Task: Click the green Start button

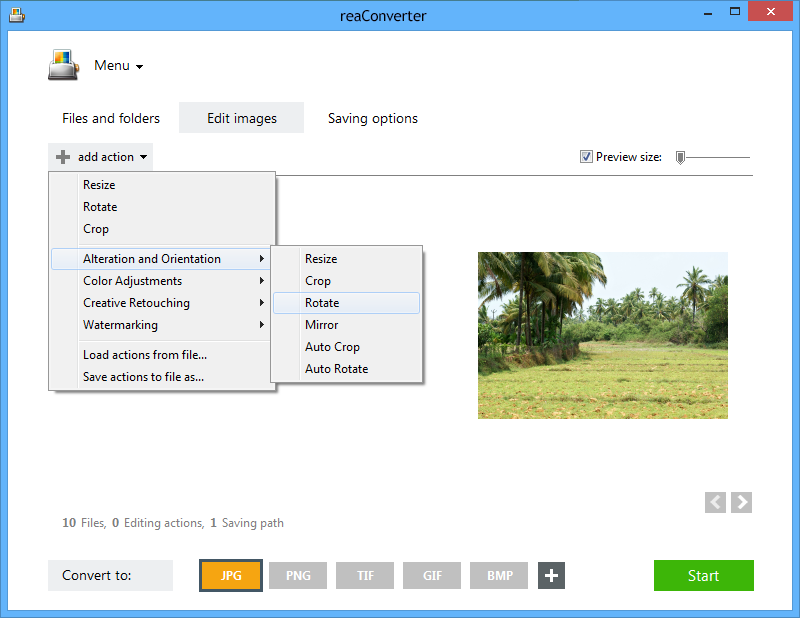Action: (x=704, y=576)
